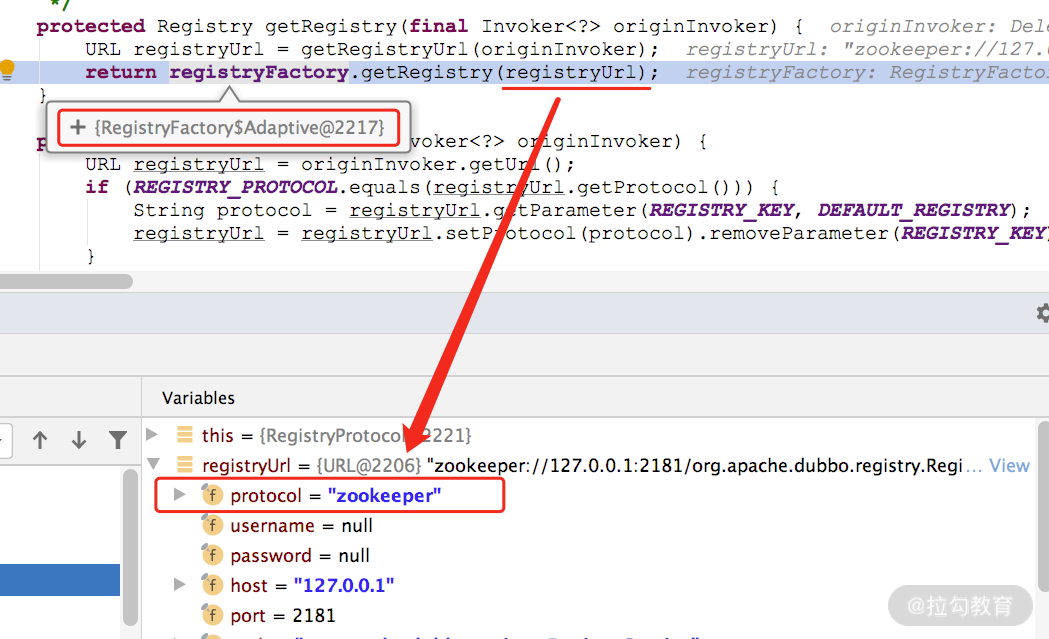Select the highlighted frame in frames list
Image resolution: width=1049 pixels, height=639 pixels.
pos(60,580)
